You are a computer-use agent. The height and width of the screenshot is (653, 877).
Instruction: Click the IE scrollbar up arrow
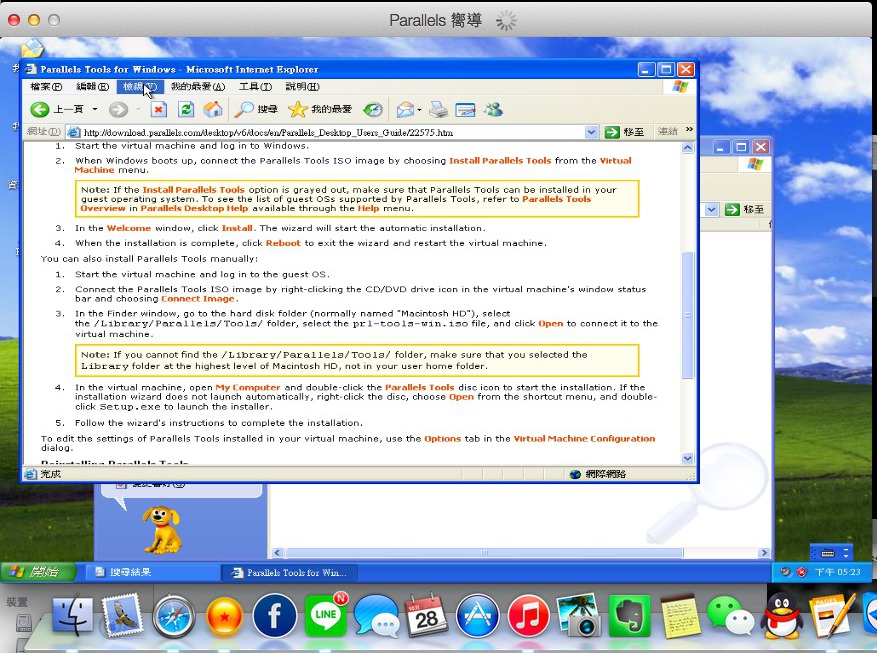click(688, 148)
